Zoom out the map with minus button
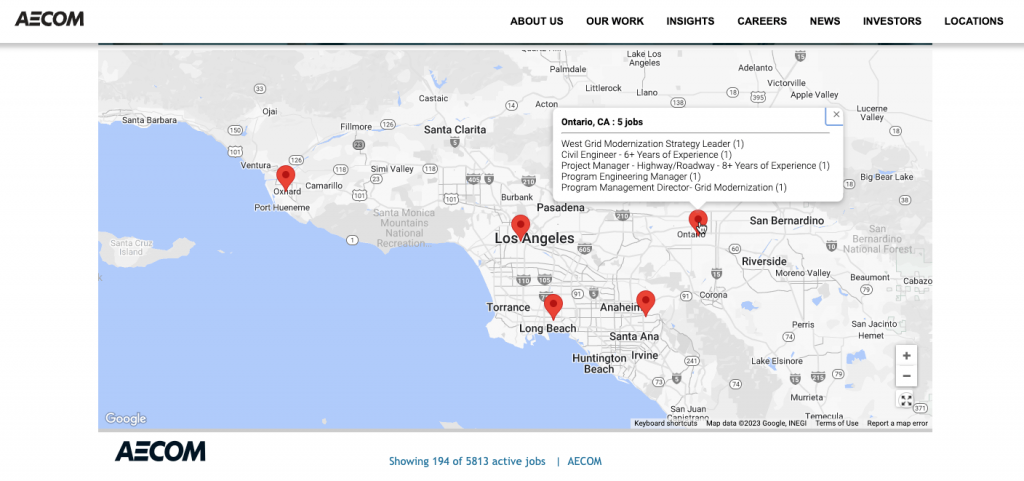1024x481 pixels. pyautogui.click(x=906, y=376)
